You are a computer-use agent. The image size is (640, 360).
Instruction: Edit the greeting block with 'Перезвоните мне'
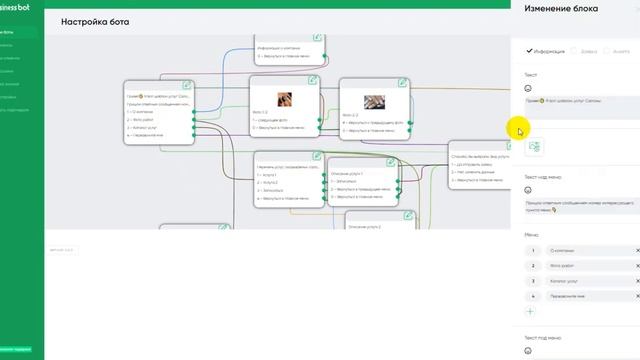click(187, 85)
